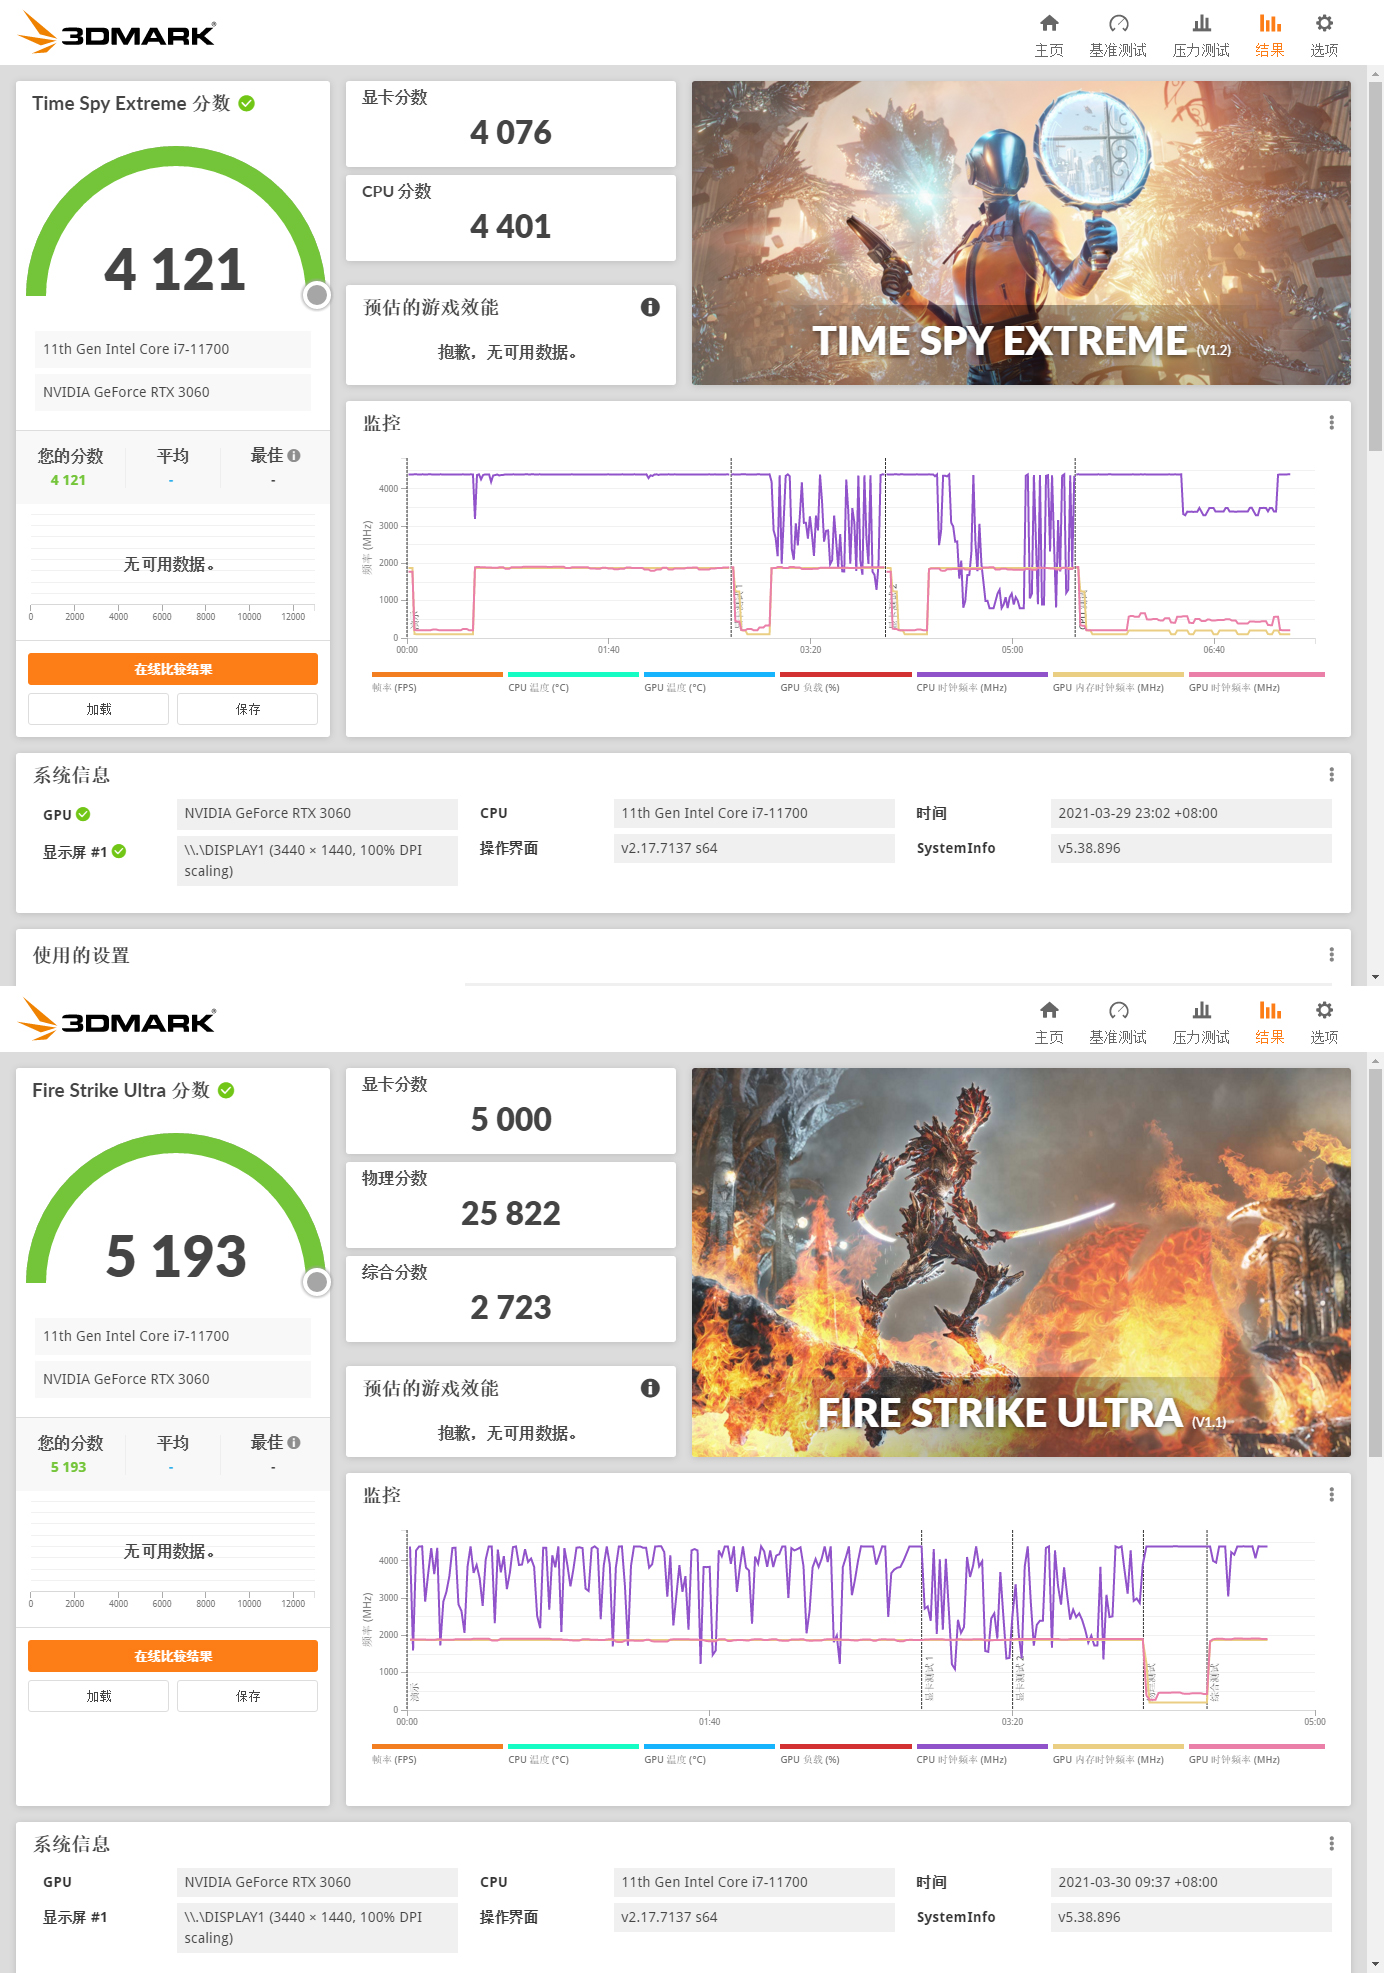
Task: Toggle GPU 内存时钟频率 legend in Time Spy Extreme chart
Action: [1118, 682]
